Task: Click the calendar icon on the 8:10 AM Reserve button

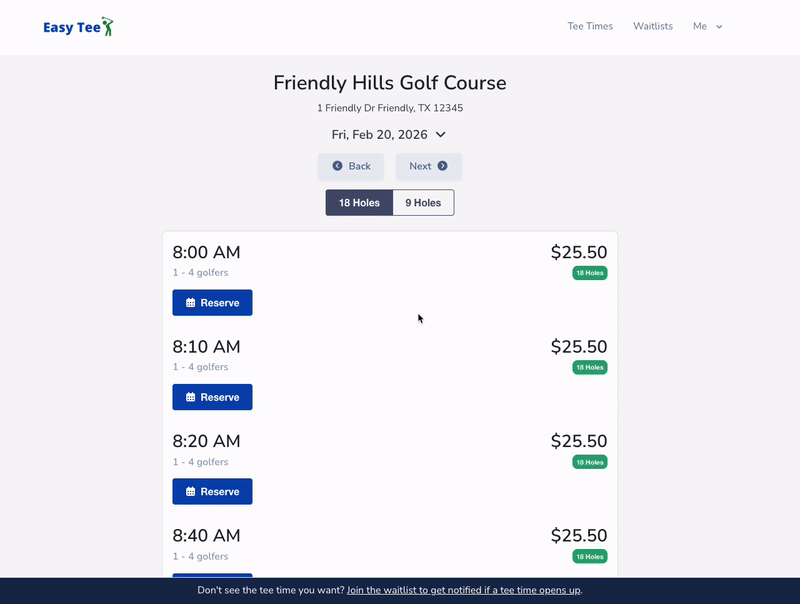Action: tap(189, 397)
